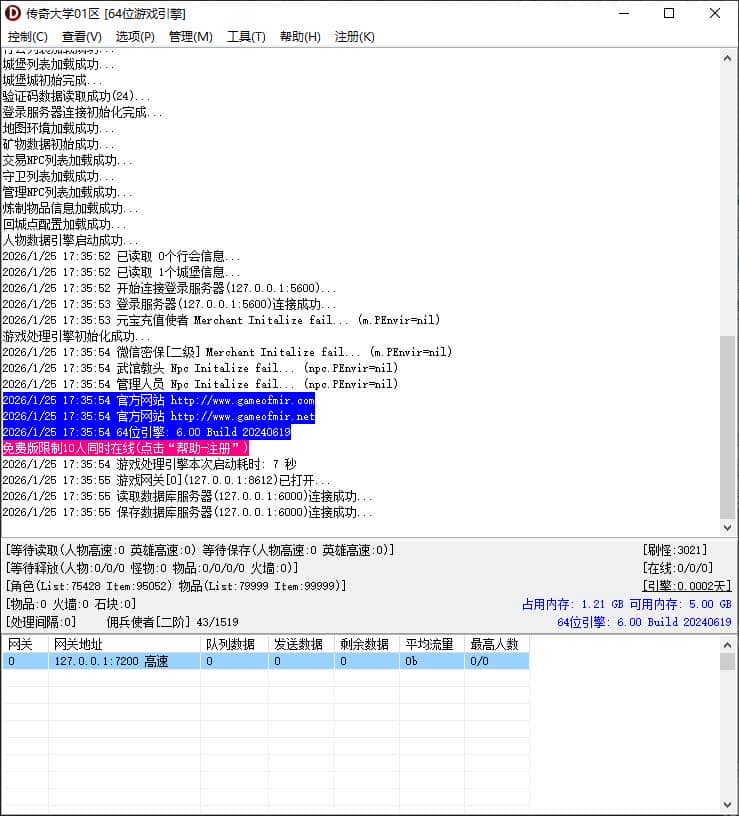The width and height of the screenshot is (739, 816).
Task: Click log line 游戏网关[0](127.0.0.1:8612)已打开
Action: pyautogui.click(x=166, y=480)
